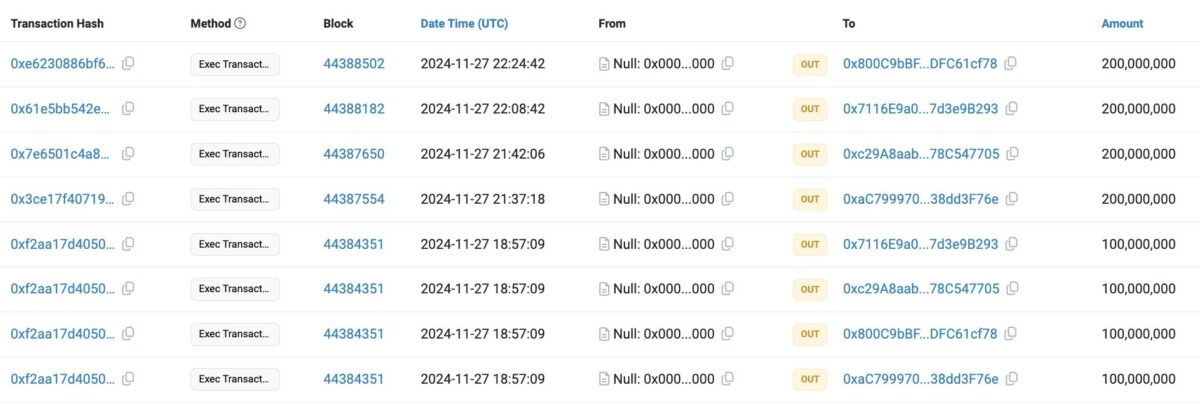Open transaction 0x61e5bb542e link
Image resolution: width=1200 pixels, height=405 pixels.
point(63,109)
